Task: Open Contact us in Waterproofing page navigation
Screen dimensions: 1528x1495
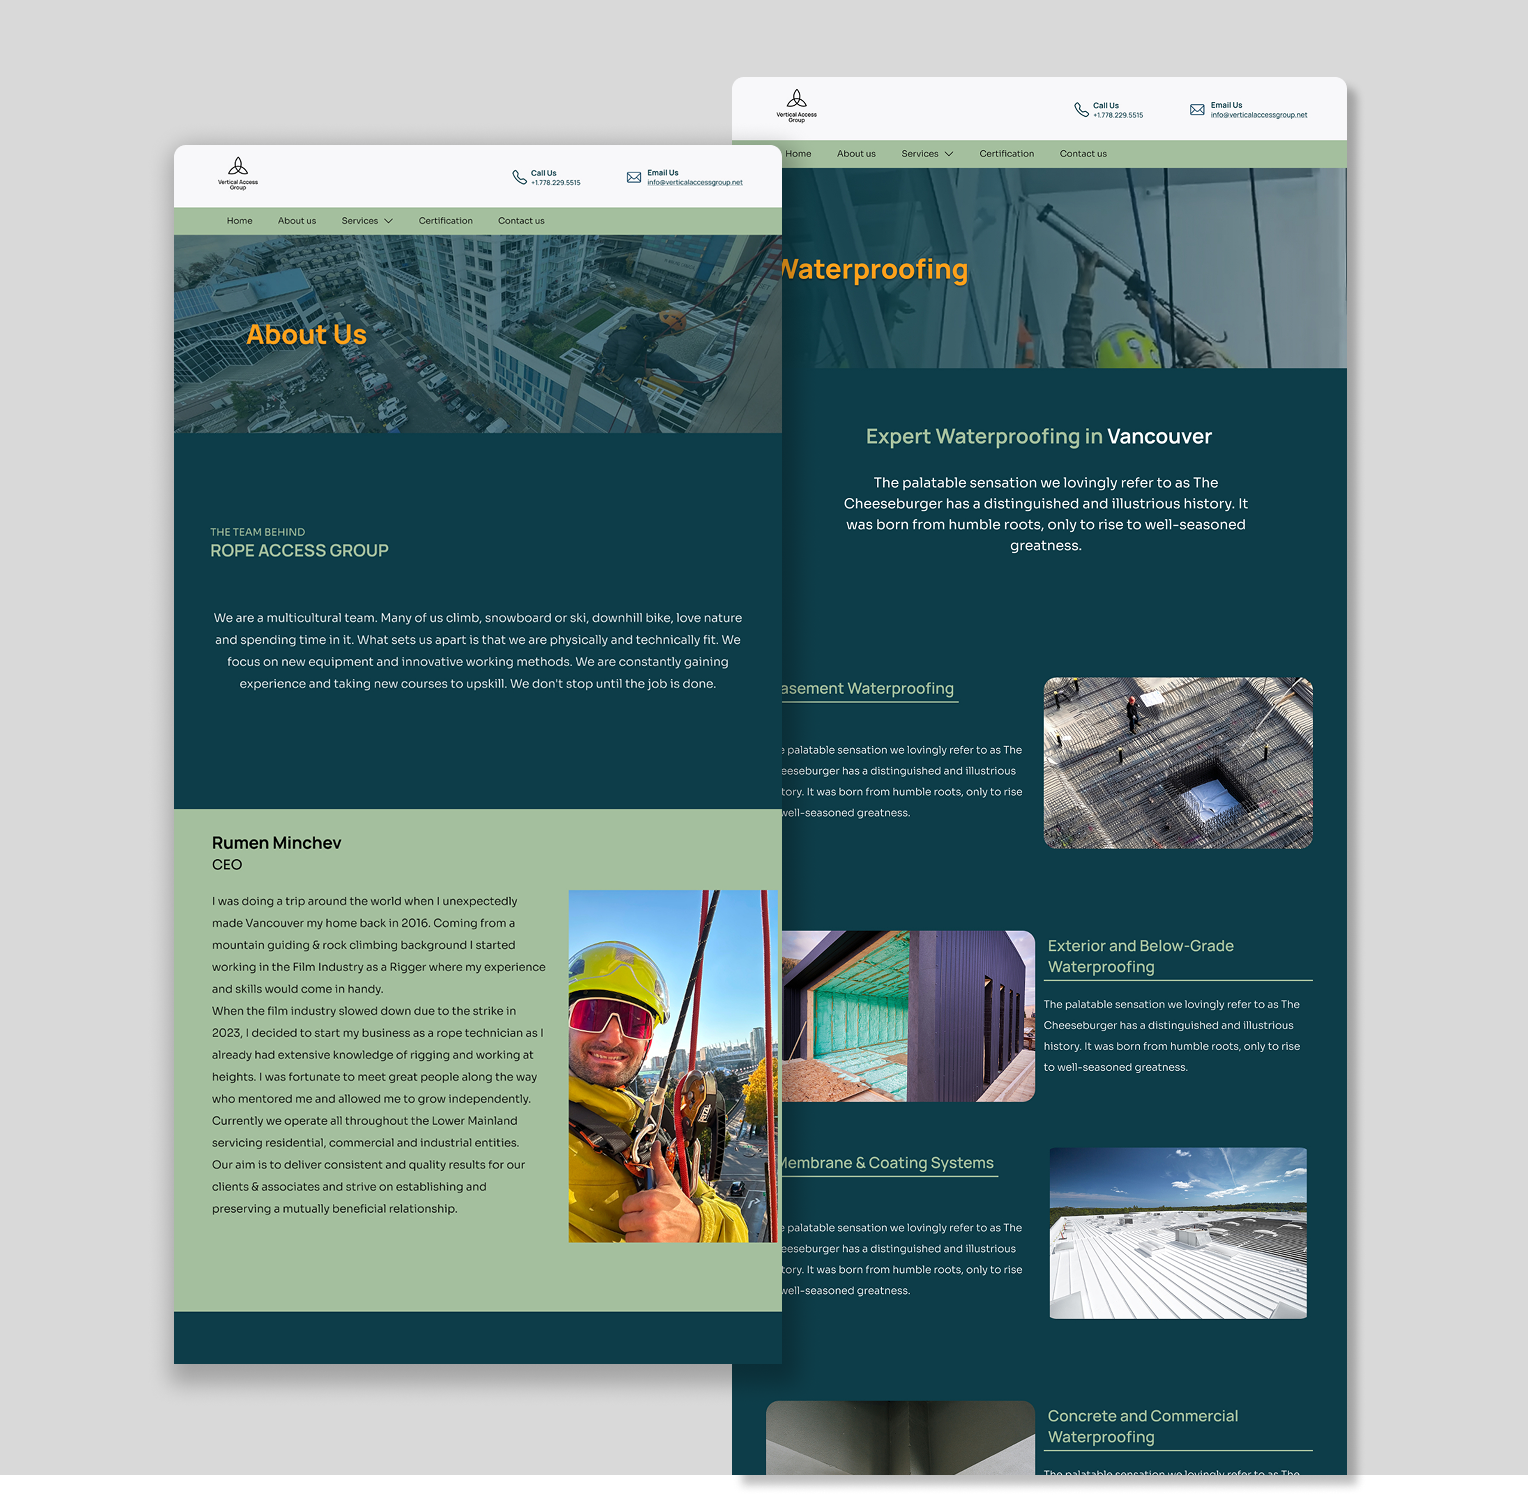Action: [x=1083, y=154]
